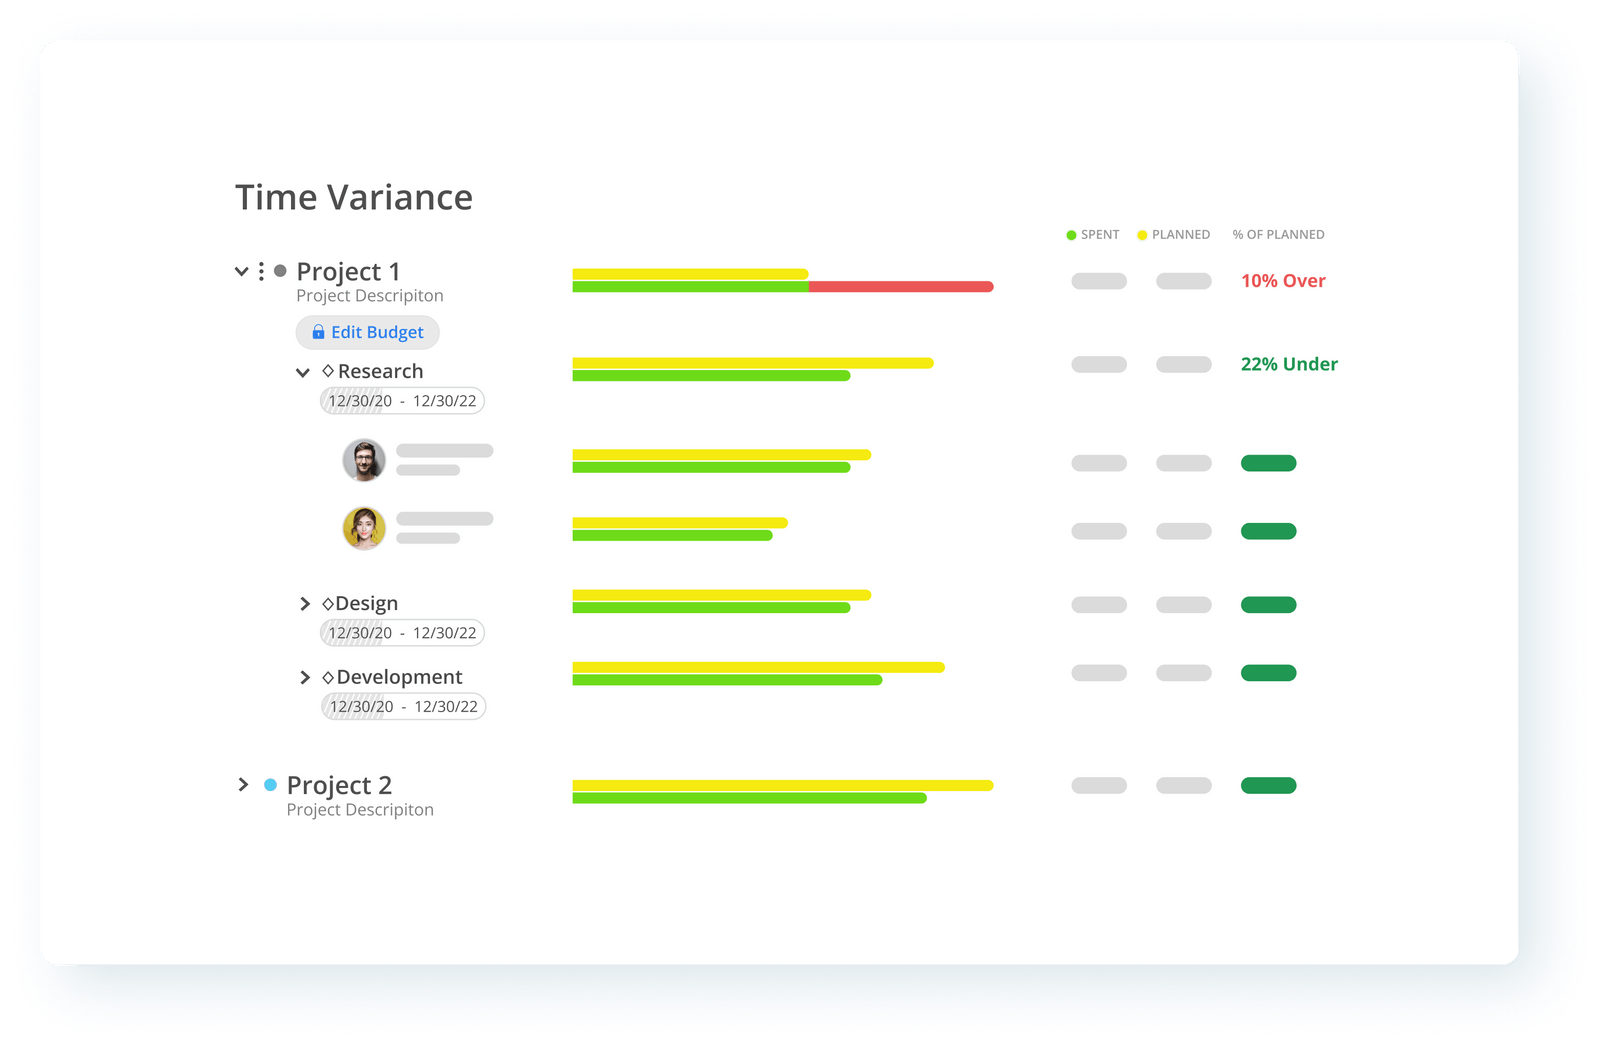Select the diamond icon next to Design

pos(328,602)
